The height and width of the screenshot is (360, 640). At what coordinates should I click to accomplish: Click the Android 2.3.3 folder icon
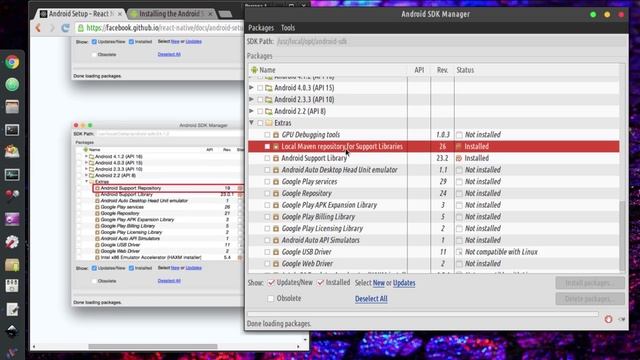click(x=269, y=100)
